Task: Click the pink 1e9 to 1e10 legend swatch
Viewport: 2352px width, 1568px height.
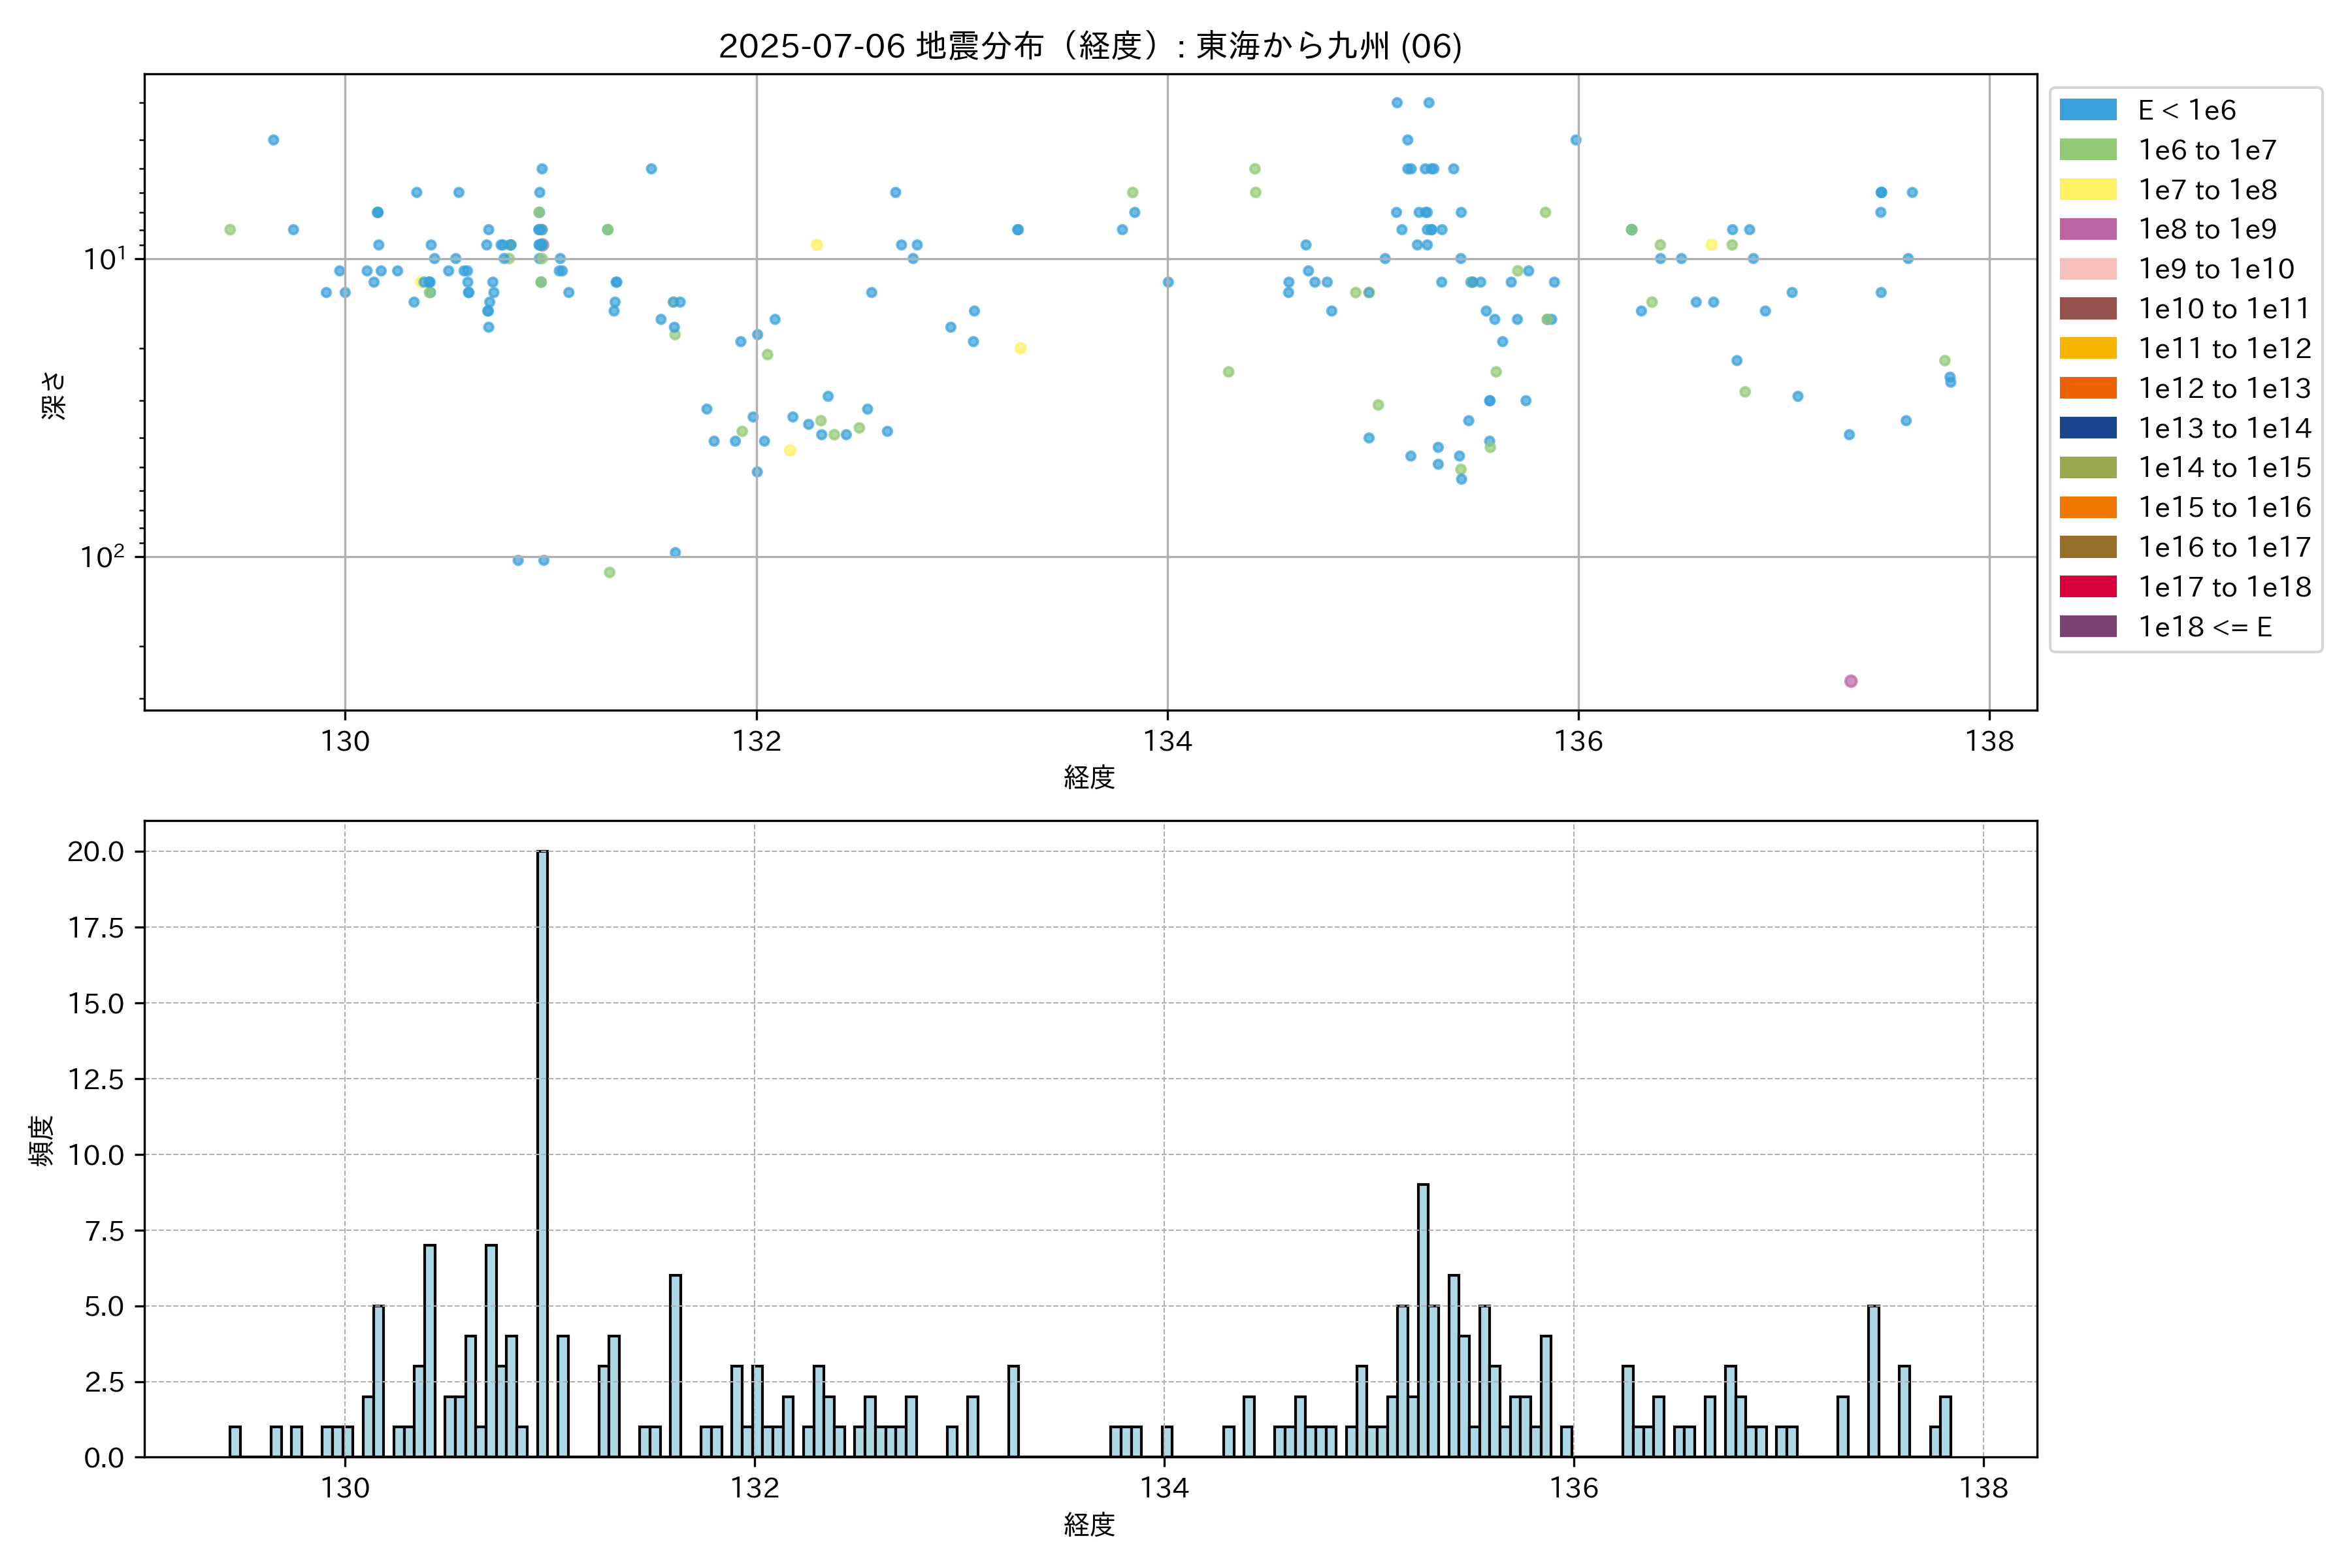Action: tap(2088, 269)
